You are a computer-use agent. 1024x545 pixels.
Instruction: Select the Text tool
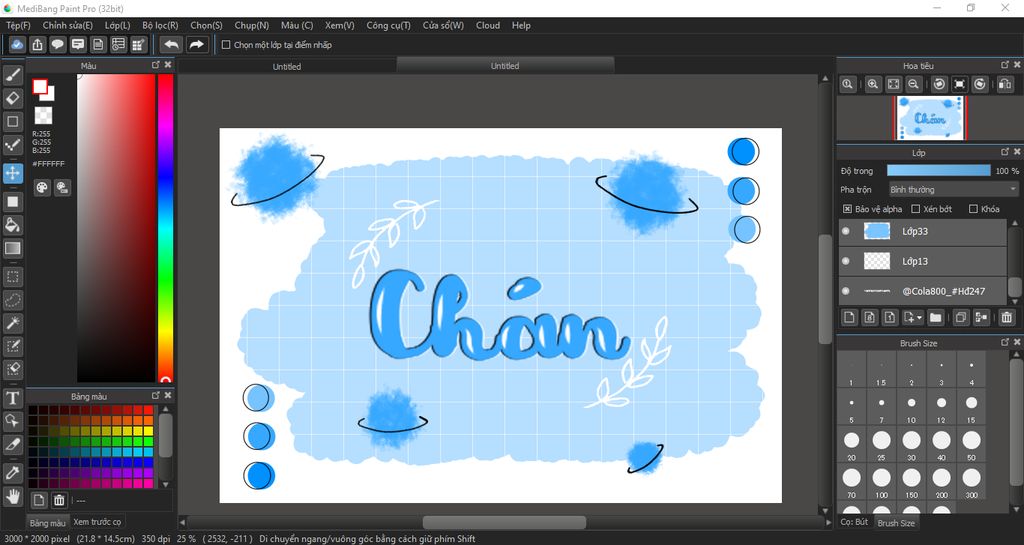point(12,398)
